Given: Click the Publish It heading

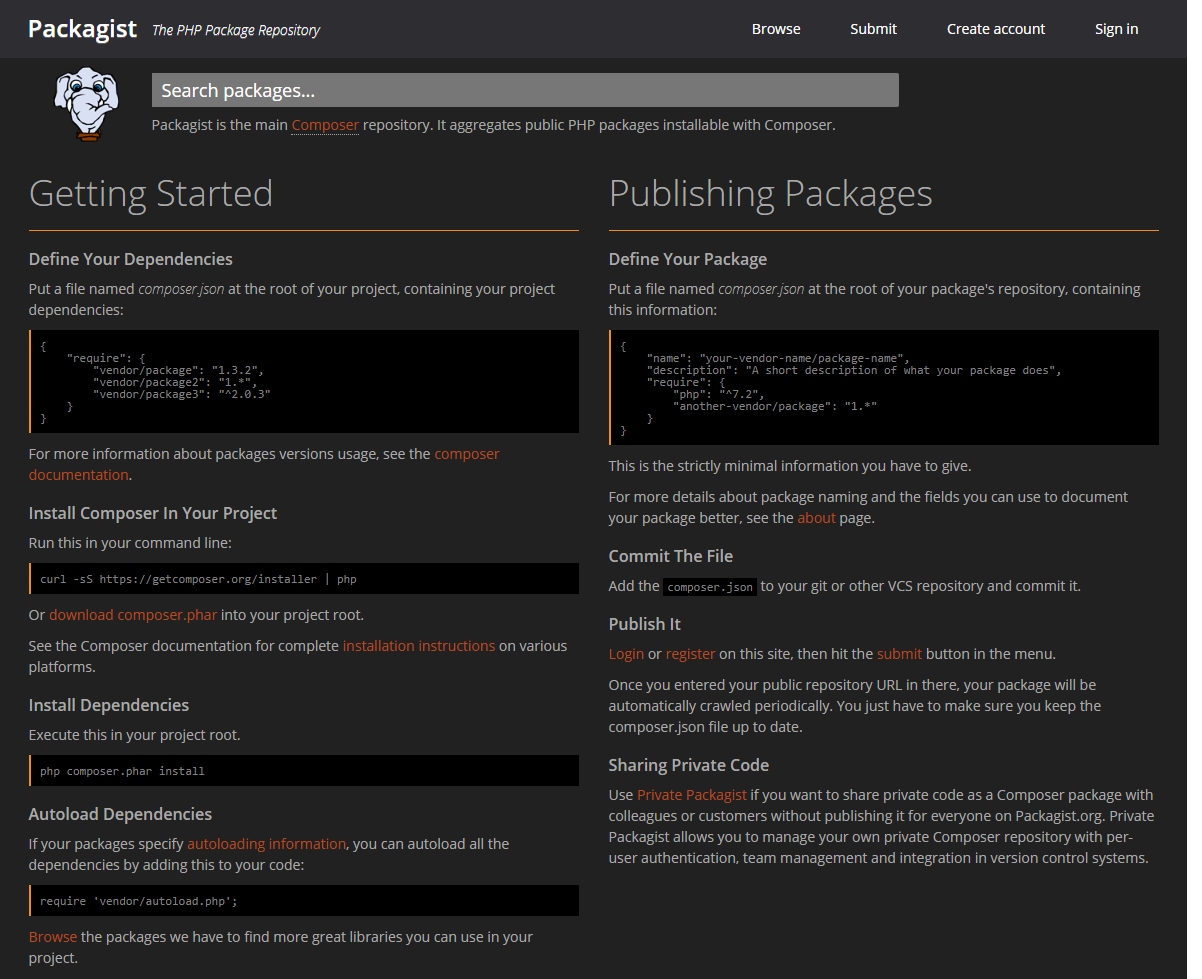Looking at the screenshot, I should (x=645, y=624).
